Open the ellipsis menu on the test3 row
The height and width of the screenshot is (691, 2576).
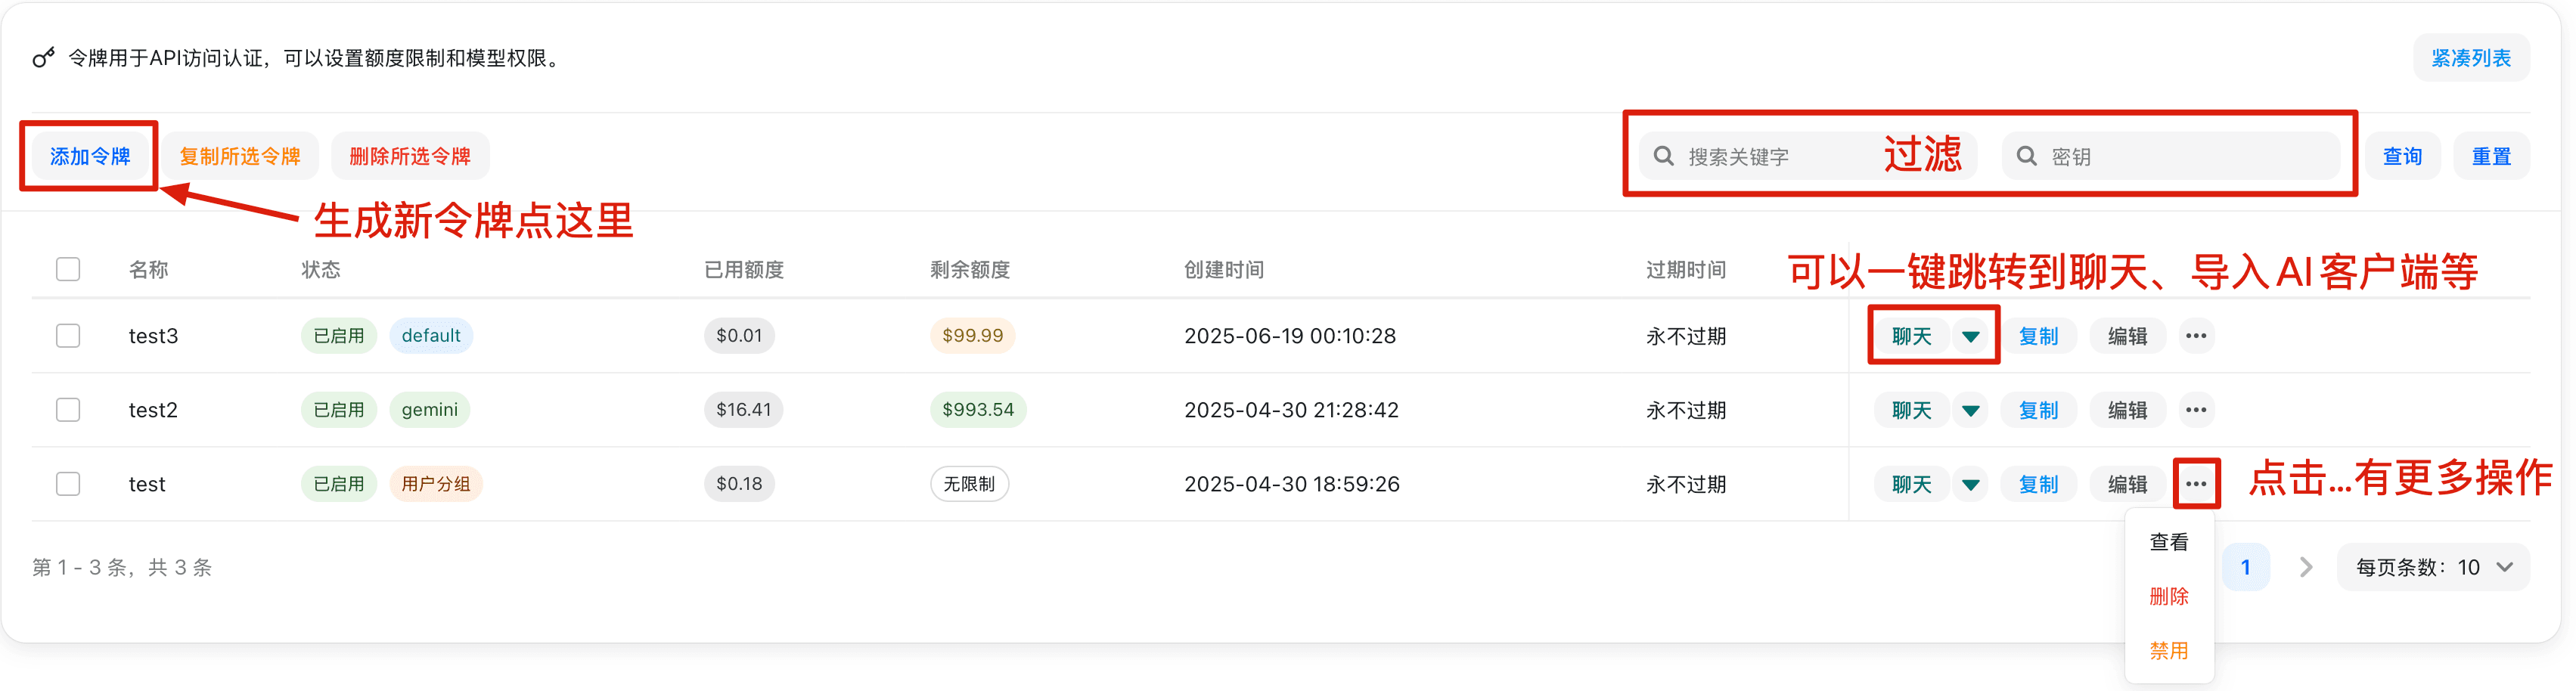click(2196, 335)
